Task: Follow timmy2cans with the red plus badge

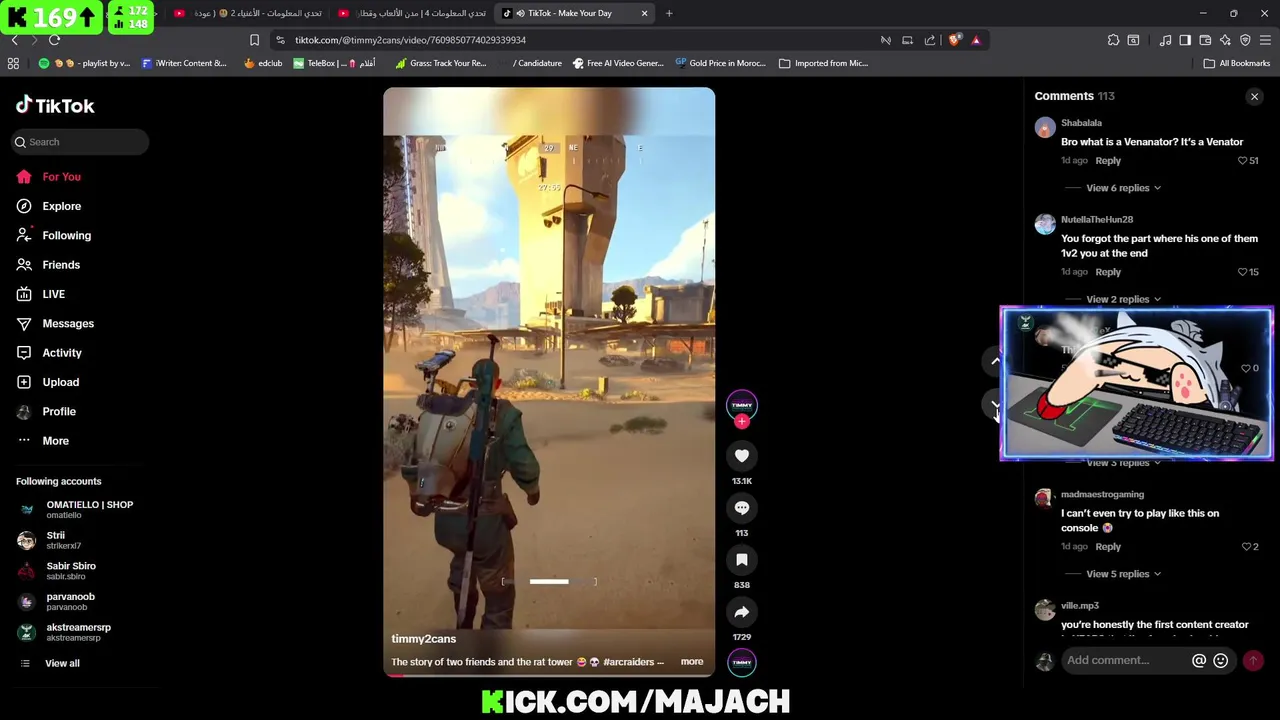Action: [x=742, y=422]
